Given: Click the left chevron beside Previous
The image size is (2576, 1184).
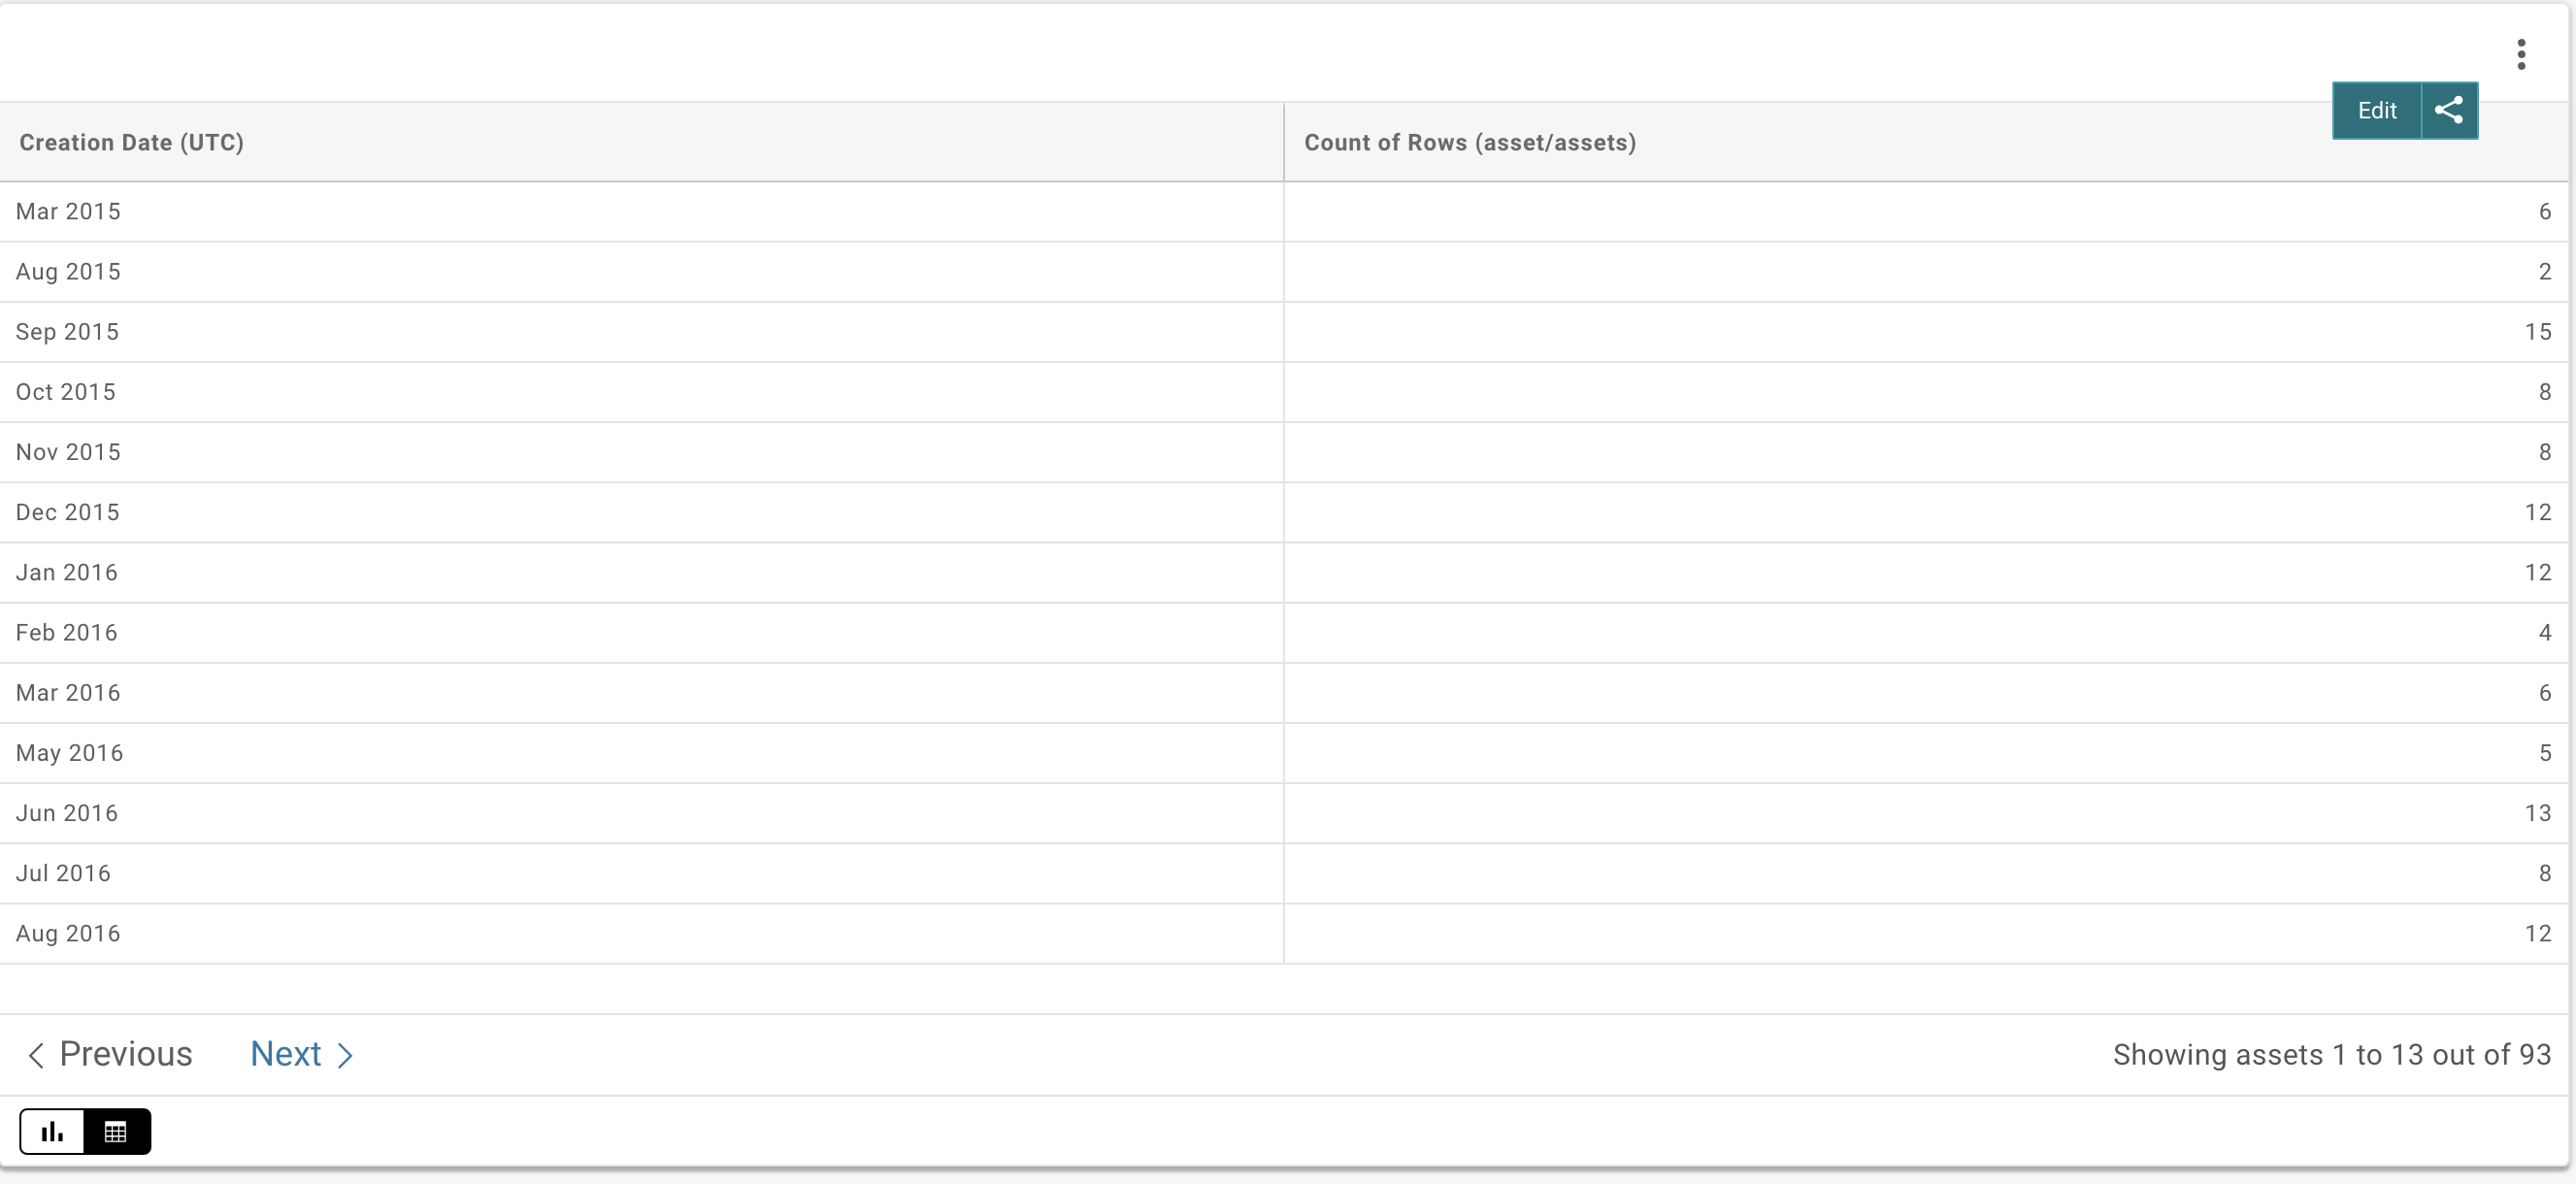Looking at the screenshot, I should [36, 1055].
